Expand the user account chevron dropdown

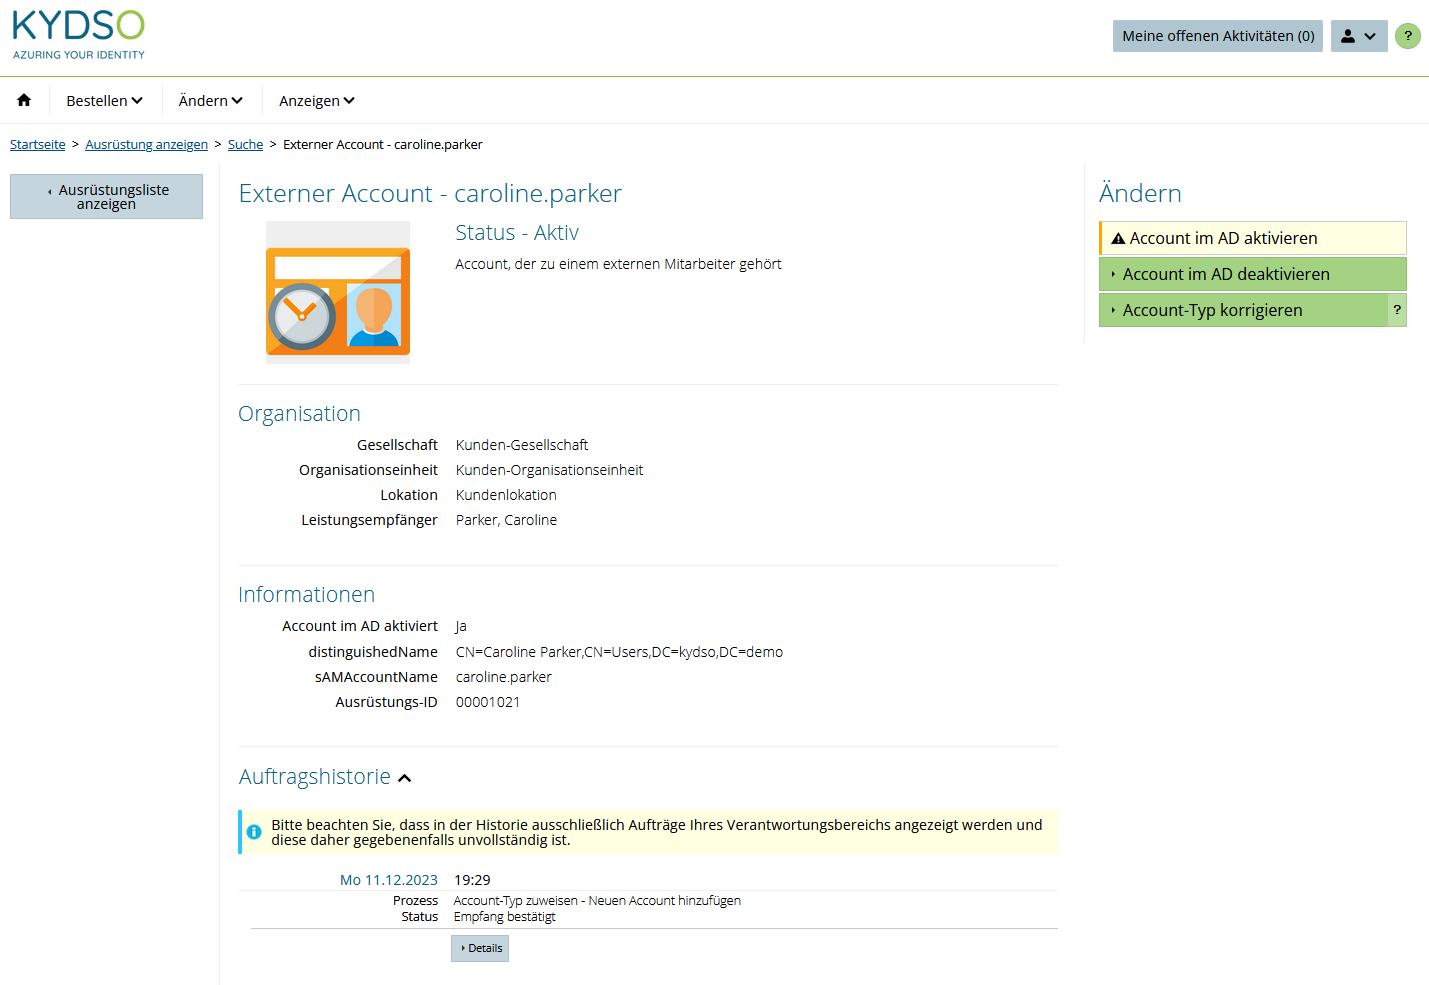pos(1371,35)
